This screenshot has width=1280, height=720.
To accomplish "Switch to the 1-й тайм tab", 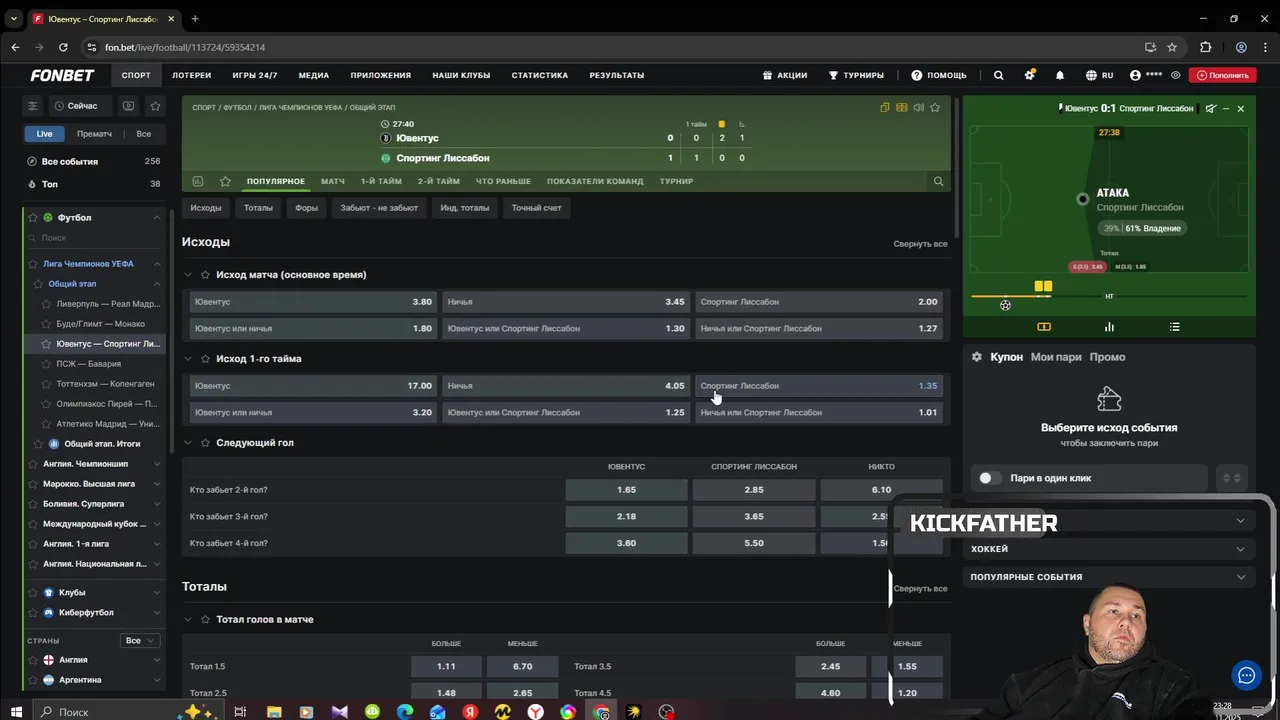I will (x=381, y=181).
